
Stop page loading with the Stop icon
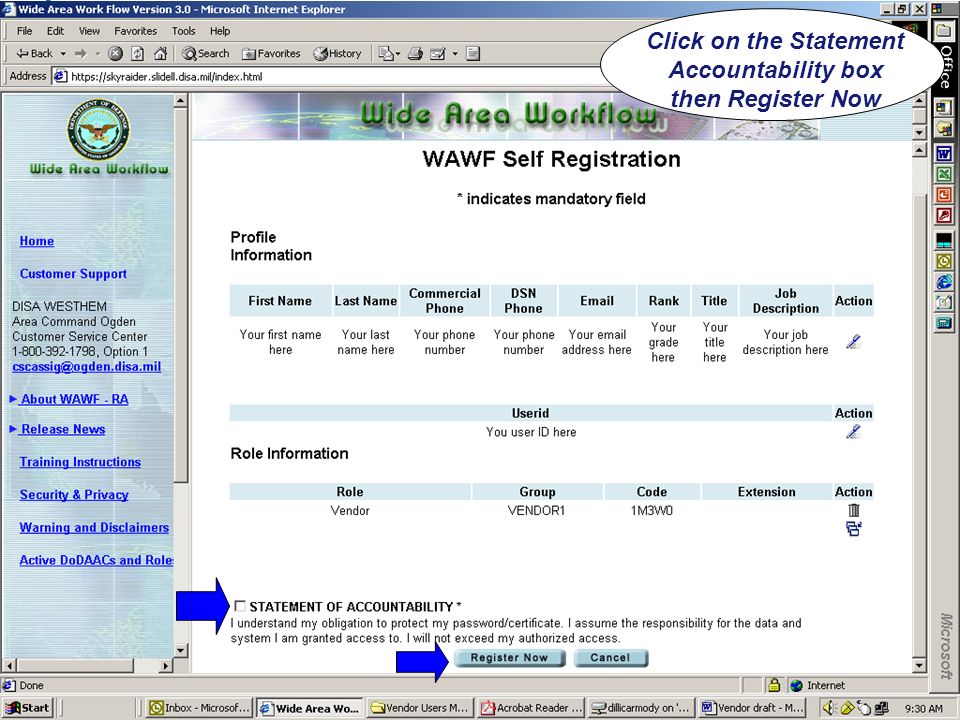click(115, 54)
